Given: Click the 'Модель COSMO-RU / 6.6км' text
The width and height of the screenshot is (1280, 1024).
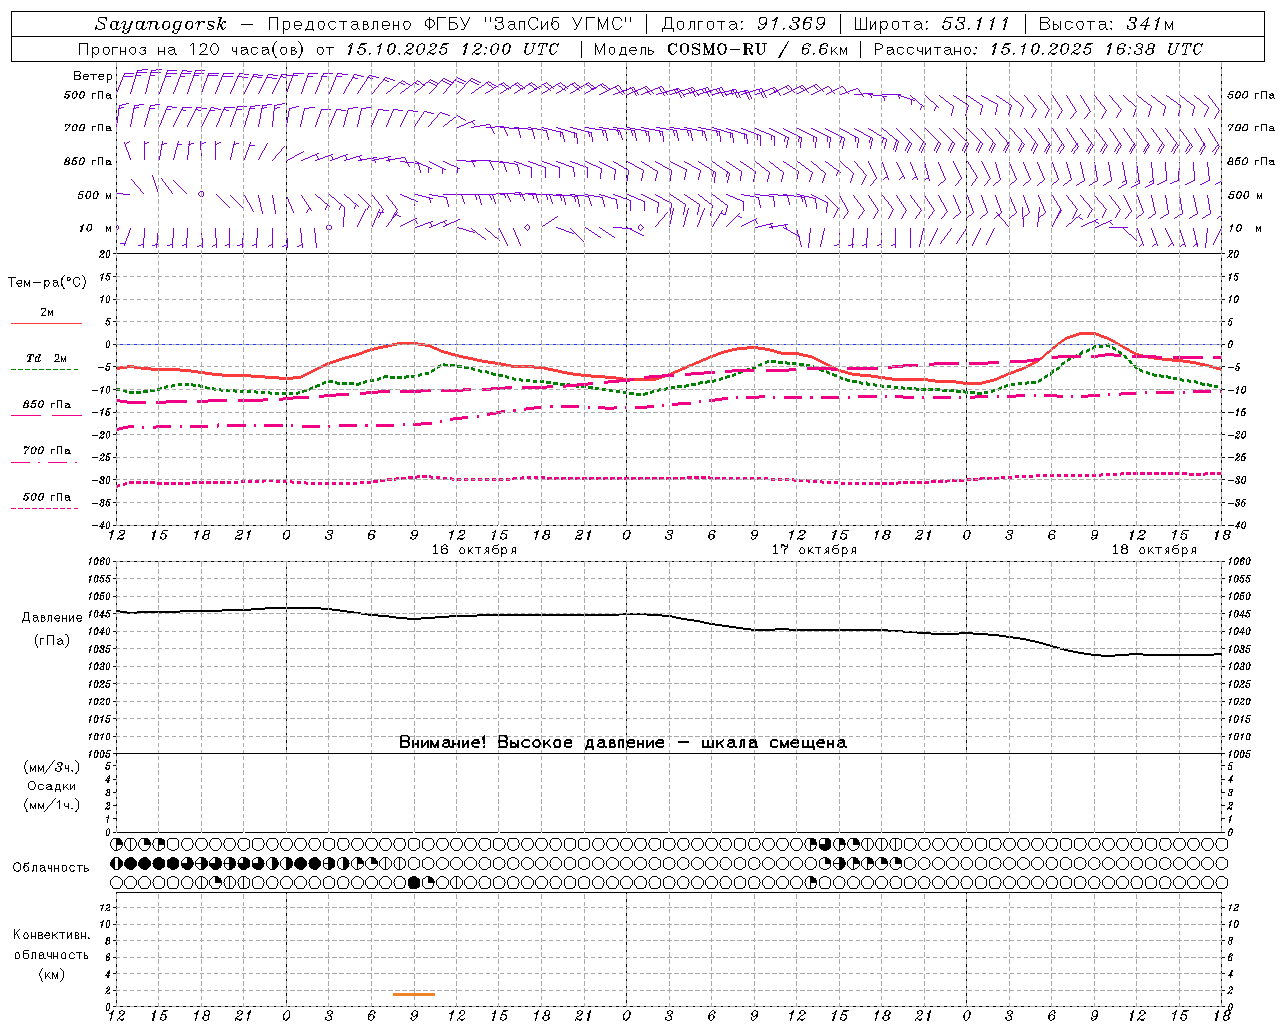Looking at the screenshot, I should coord(721,49).
